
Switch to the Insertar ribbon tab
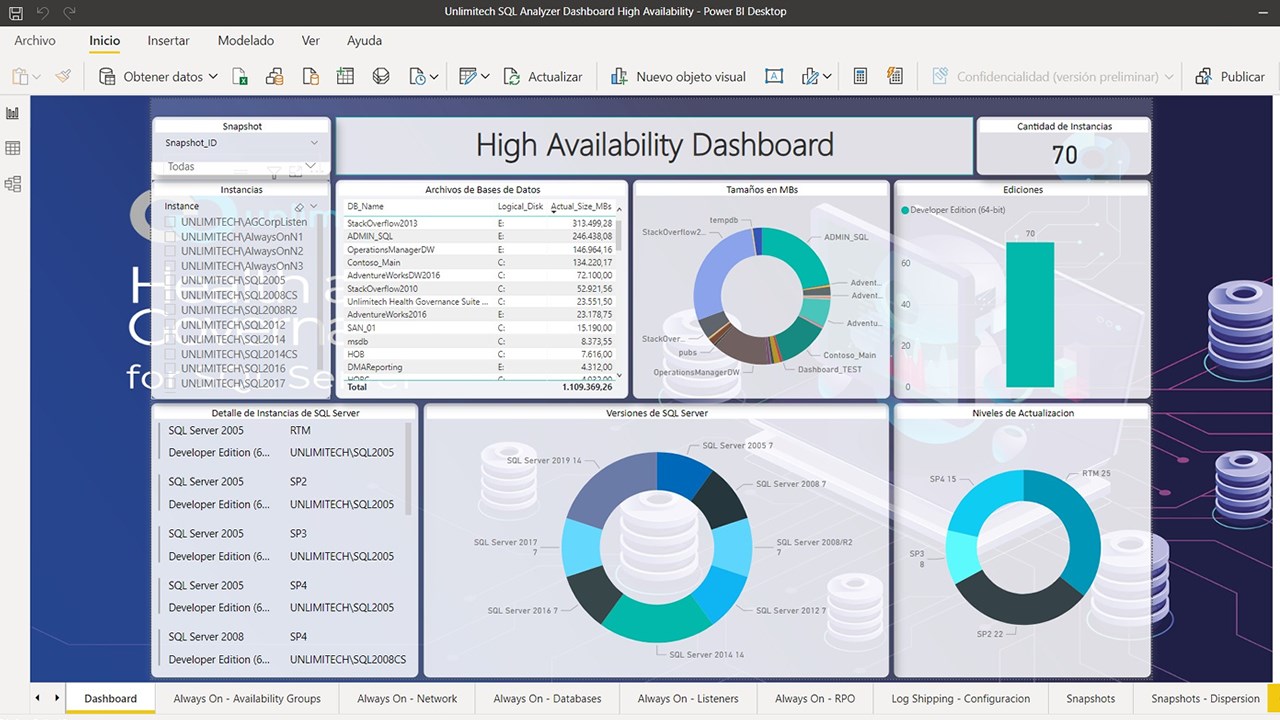(x=168, y=41)
